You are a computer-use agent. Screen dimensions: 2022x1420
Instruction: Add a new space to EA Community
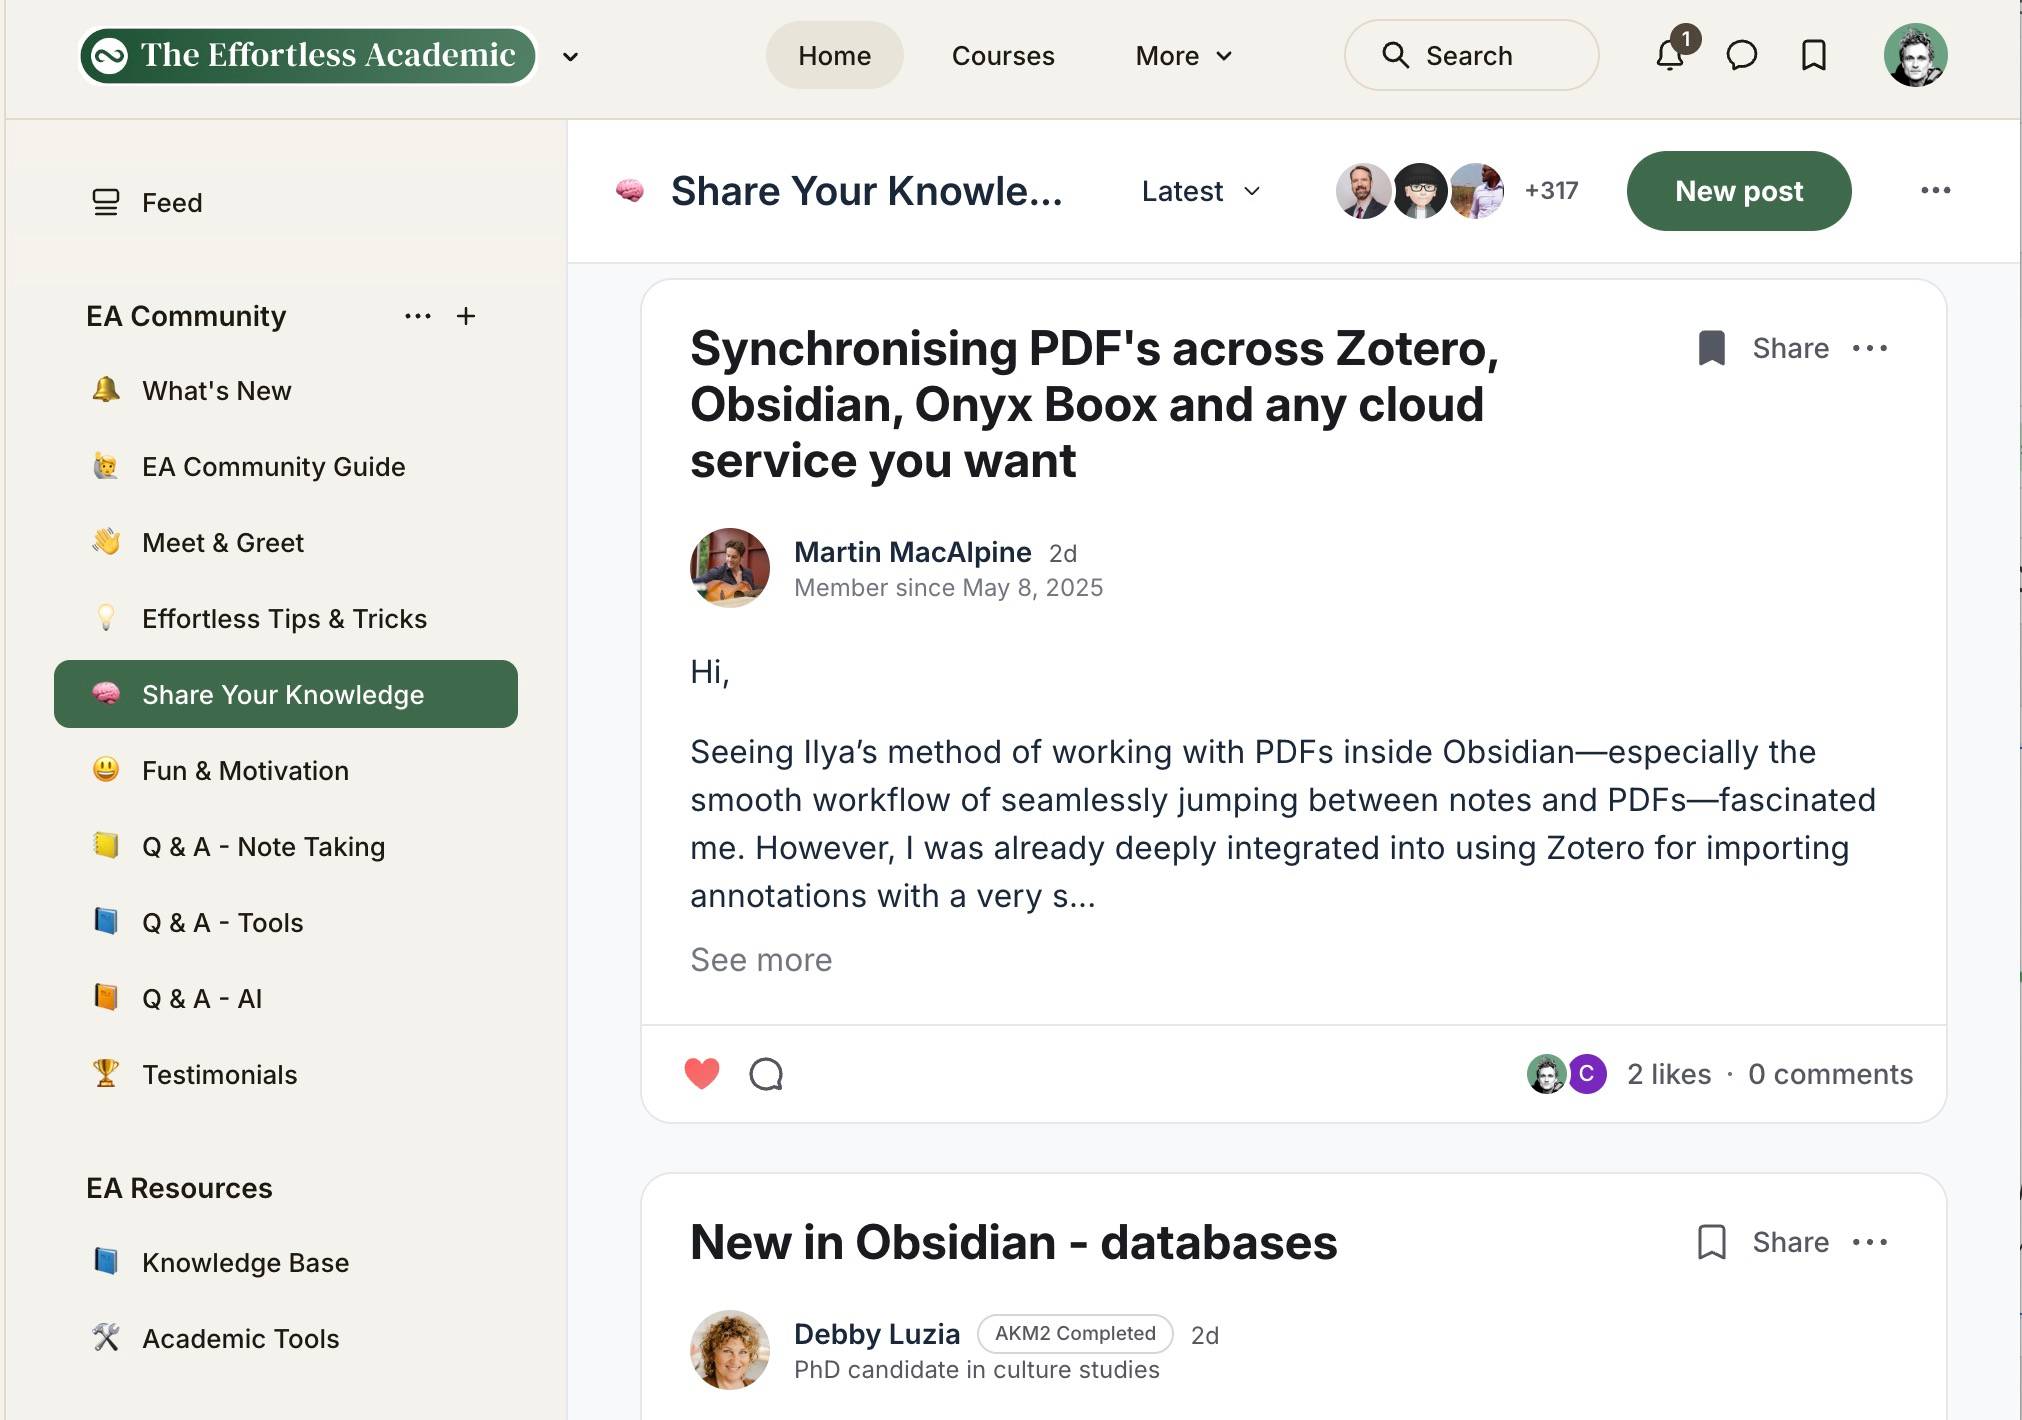[466, 316]
